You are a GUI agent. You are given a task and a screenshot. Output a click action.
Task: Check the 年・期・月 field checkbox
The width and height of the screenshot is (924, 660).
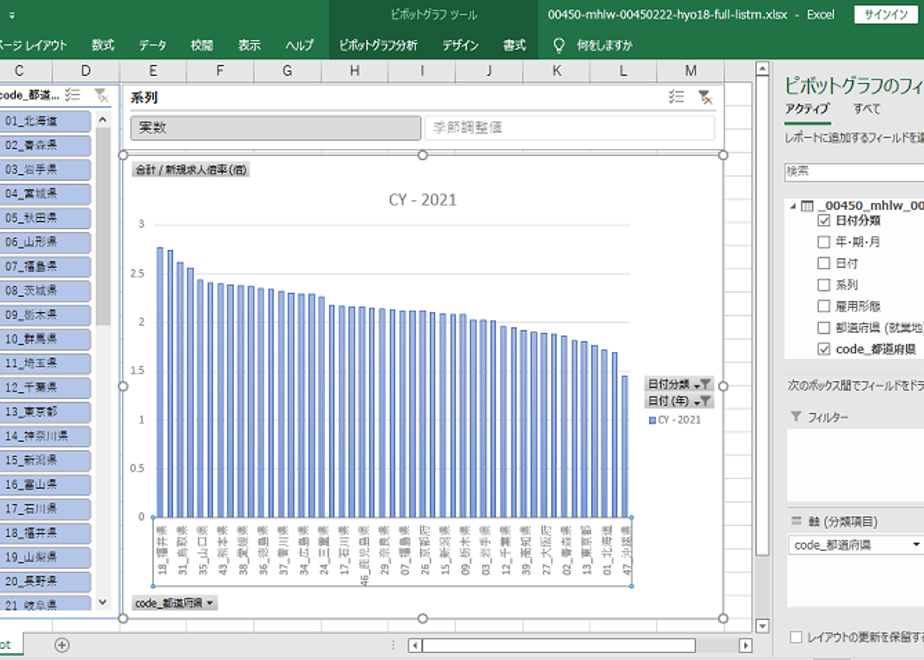tap(824, 242)
